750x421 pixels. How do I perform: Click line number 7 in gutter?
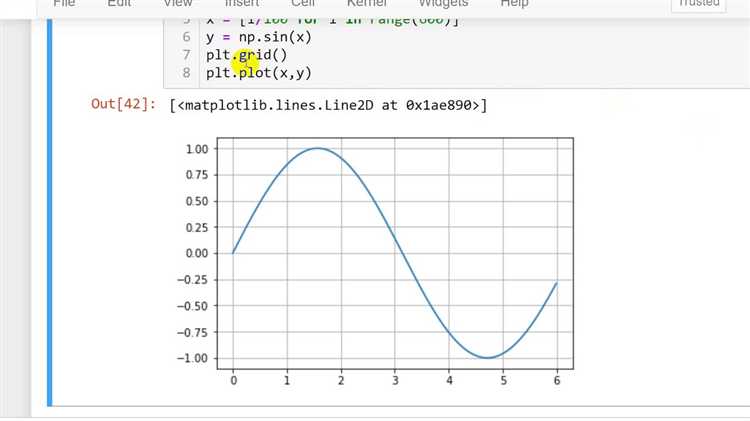pyautogui.click(x=187, y=55)
